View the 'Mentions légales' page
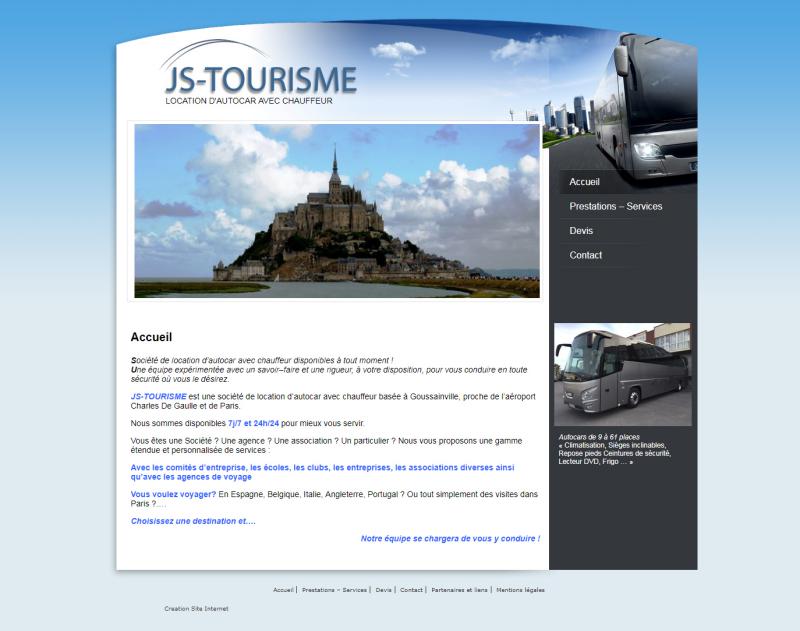The height and width of the screenshot is (631, 800). (518, 591)
